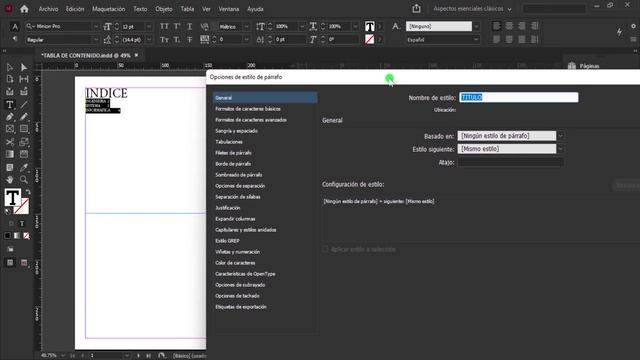Open the Maquetación menu

coord(109,9)
